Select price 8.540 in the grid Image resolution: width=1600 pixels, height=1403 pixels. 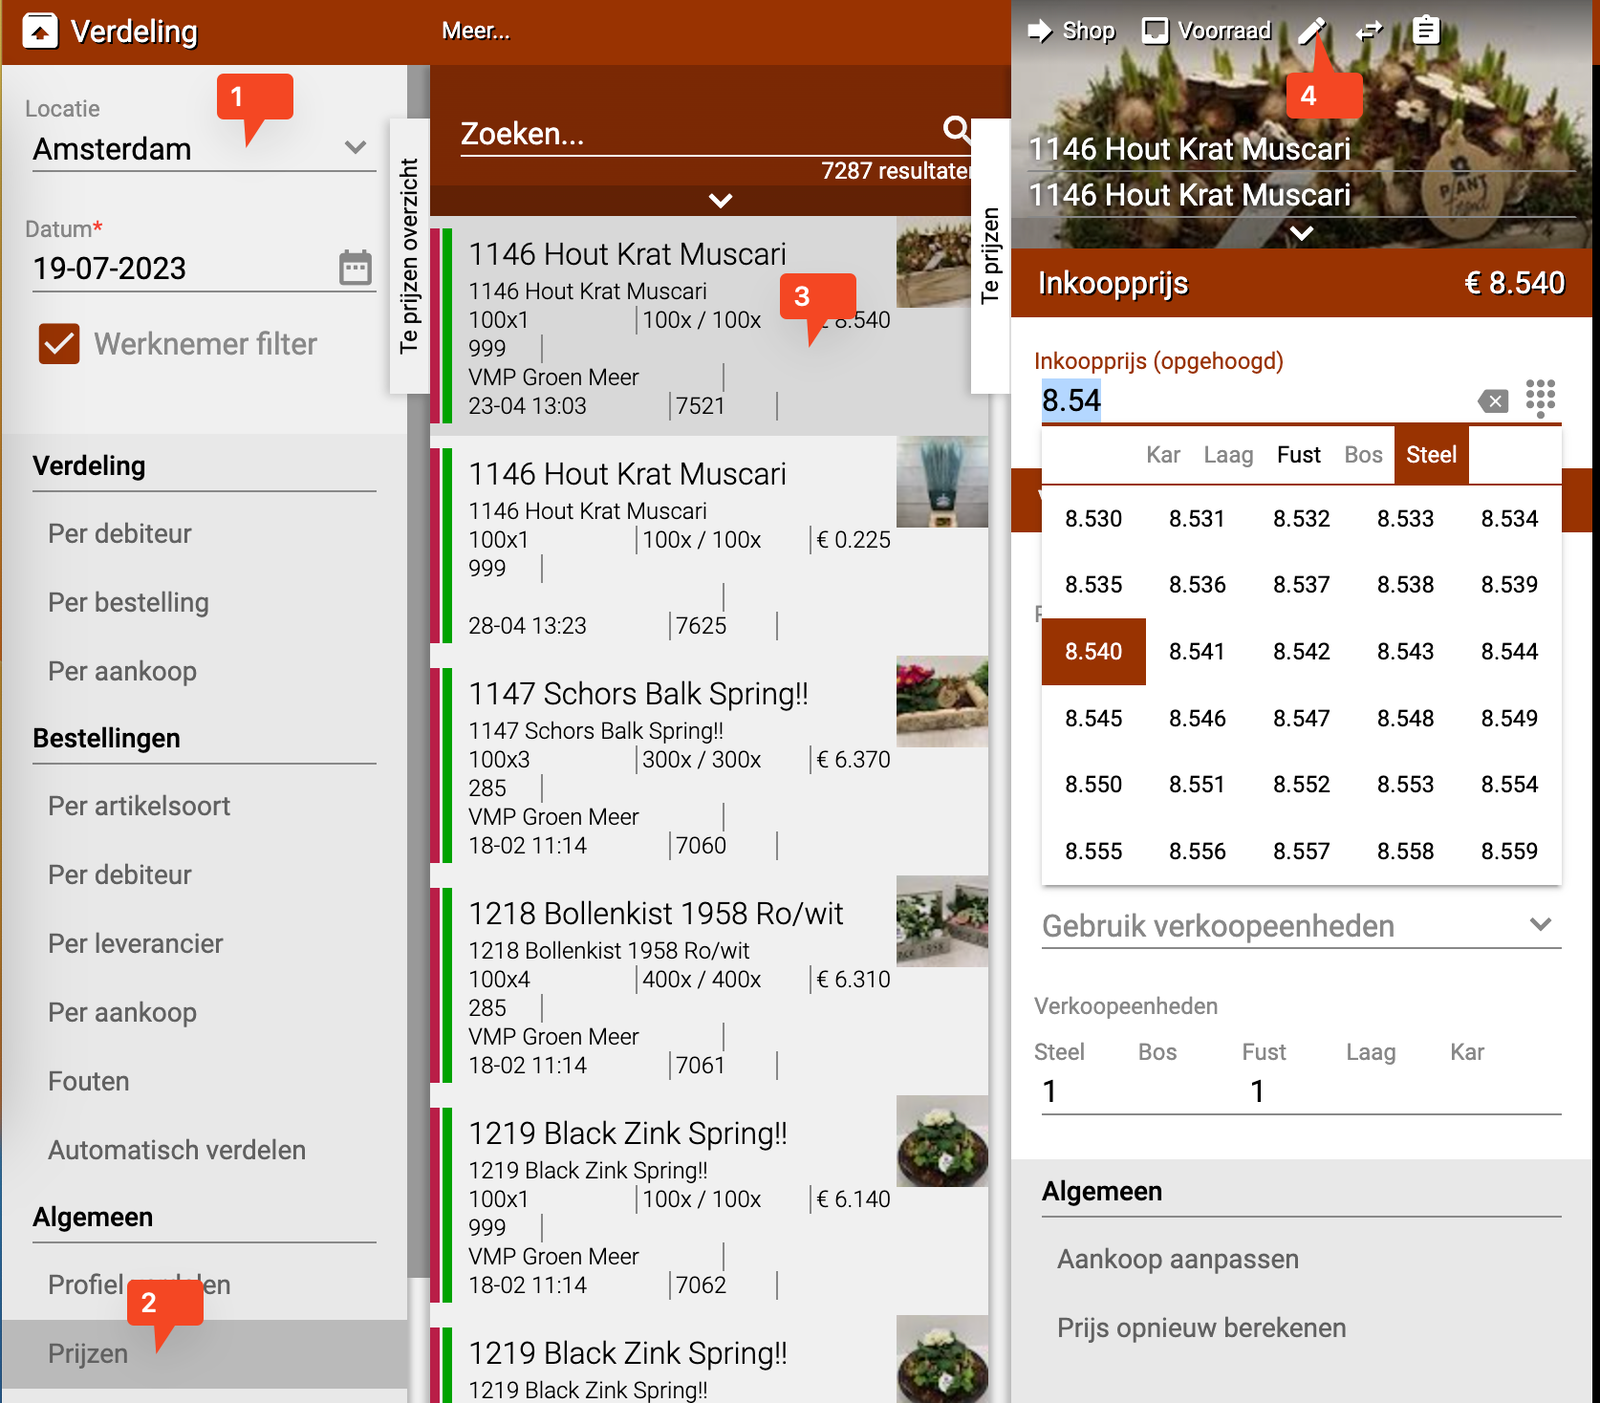1093,652
